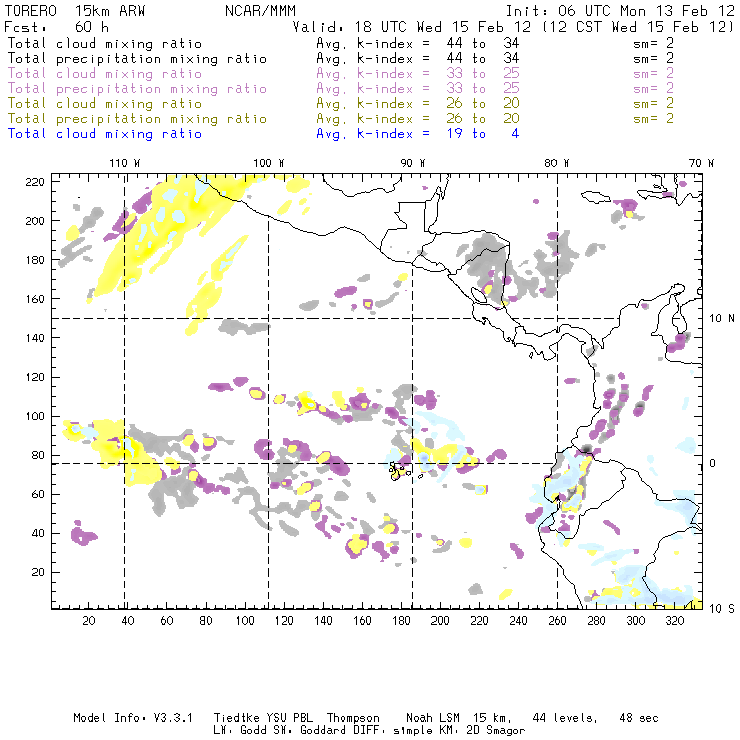The height and width of the screenshot is (740, 740).
Task: Select the blue "Total cloud mixing ratio" legend label
Action: pos(105,134)
